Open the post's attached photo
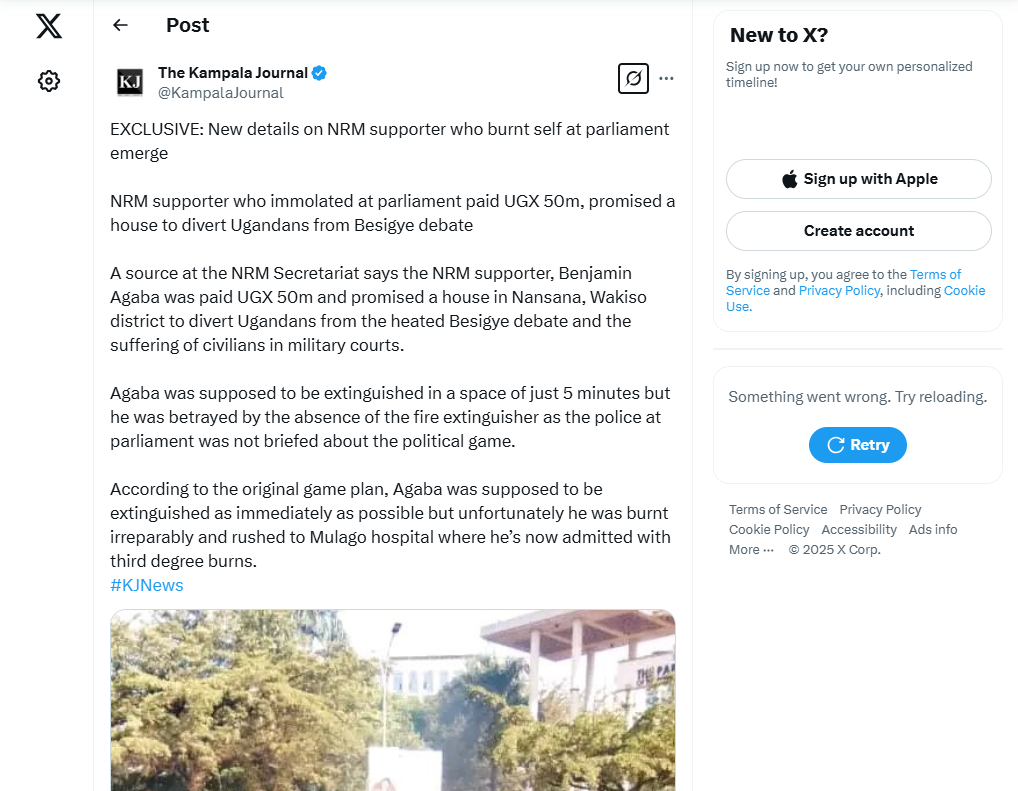1018x791 pixels. tap(393, 700)
